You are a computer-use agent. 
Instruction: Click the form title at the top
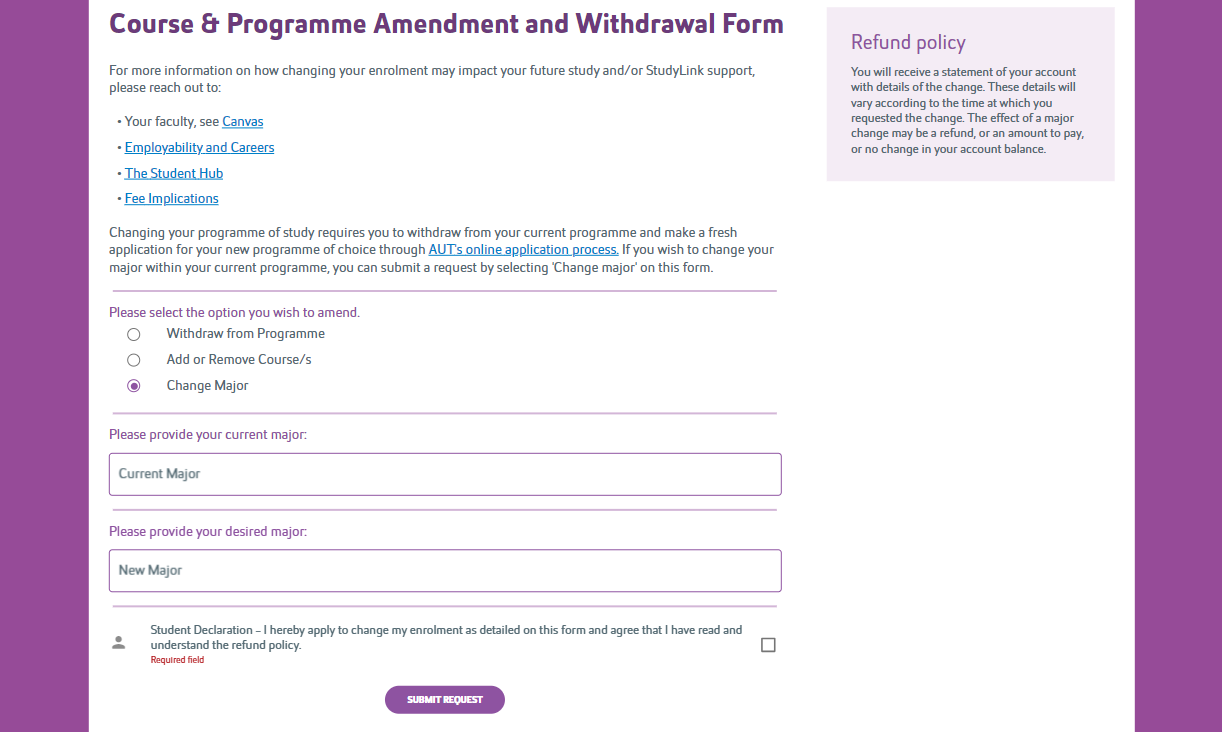click(x=446, y=22)
